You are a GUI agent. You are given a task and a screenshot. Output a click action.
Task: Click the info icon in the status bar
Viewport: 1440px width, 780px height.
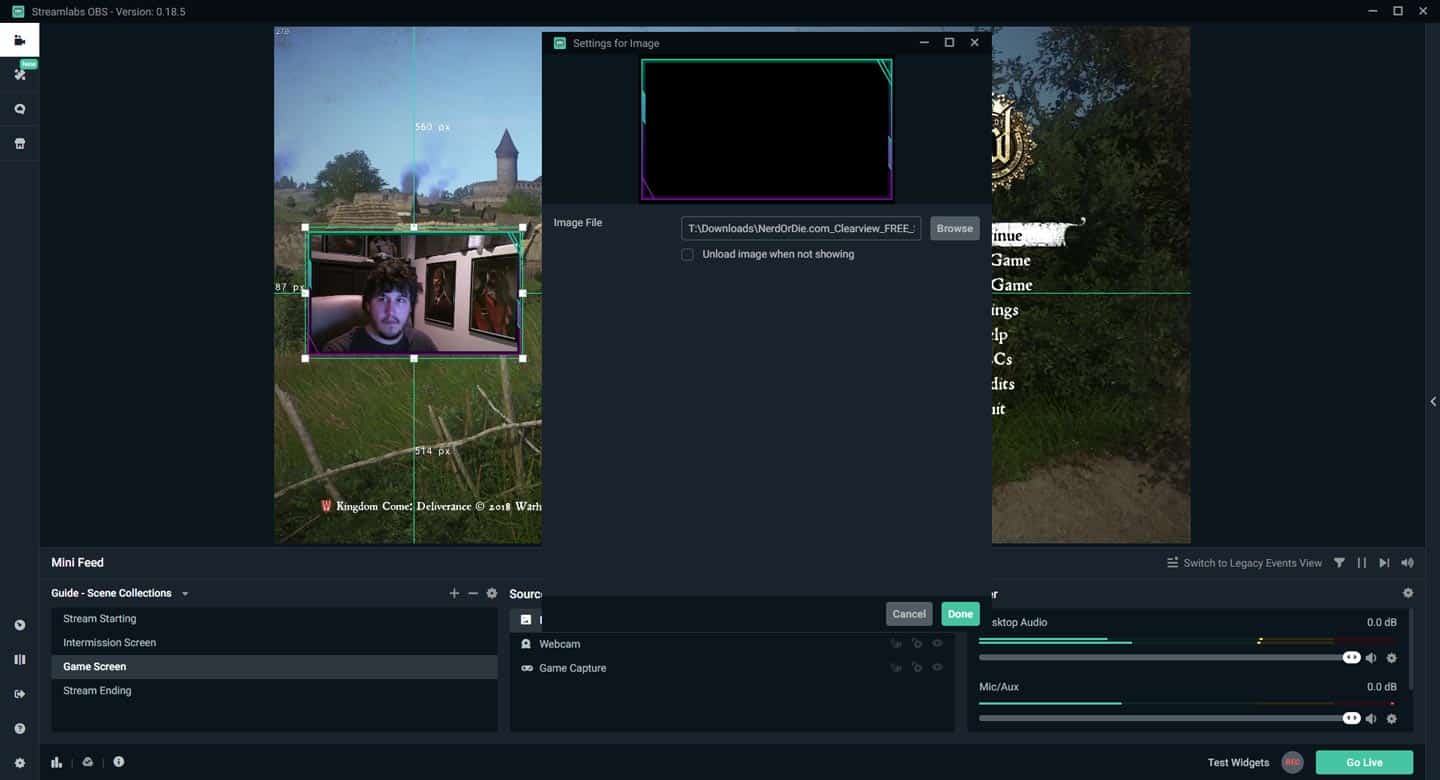coord(119,762)
